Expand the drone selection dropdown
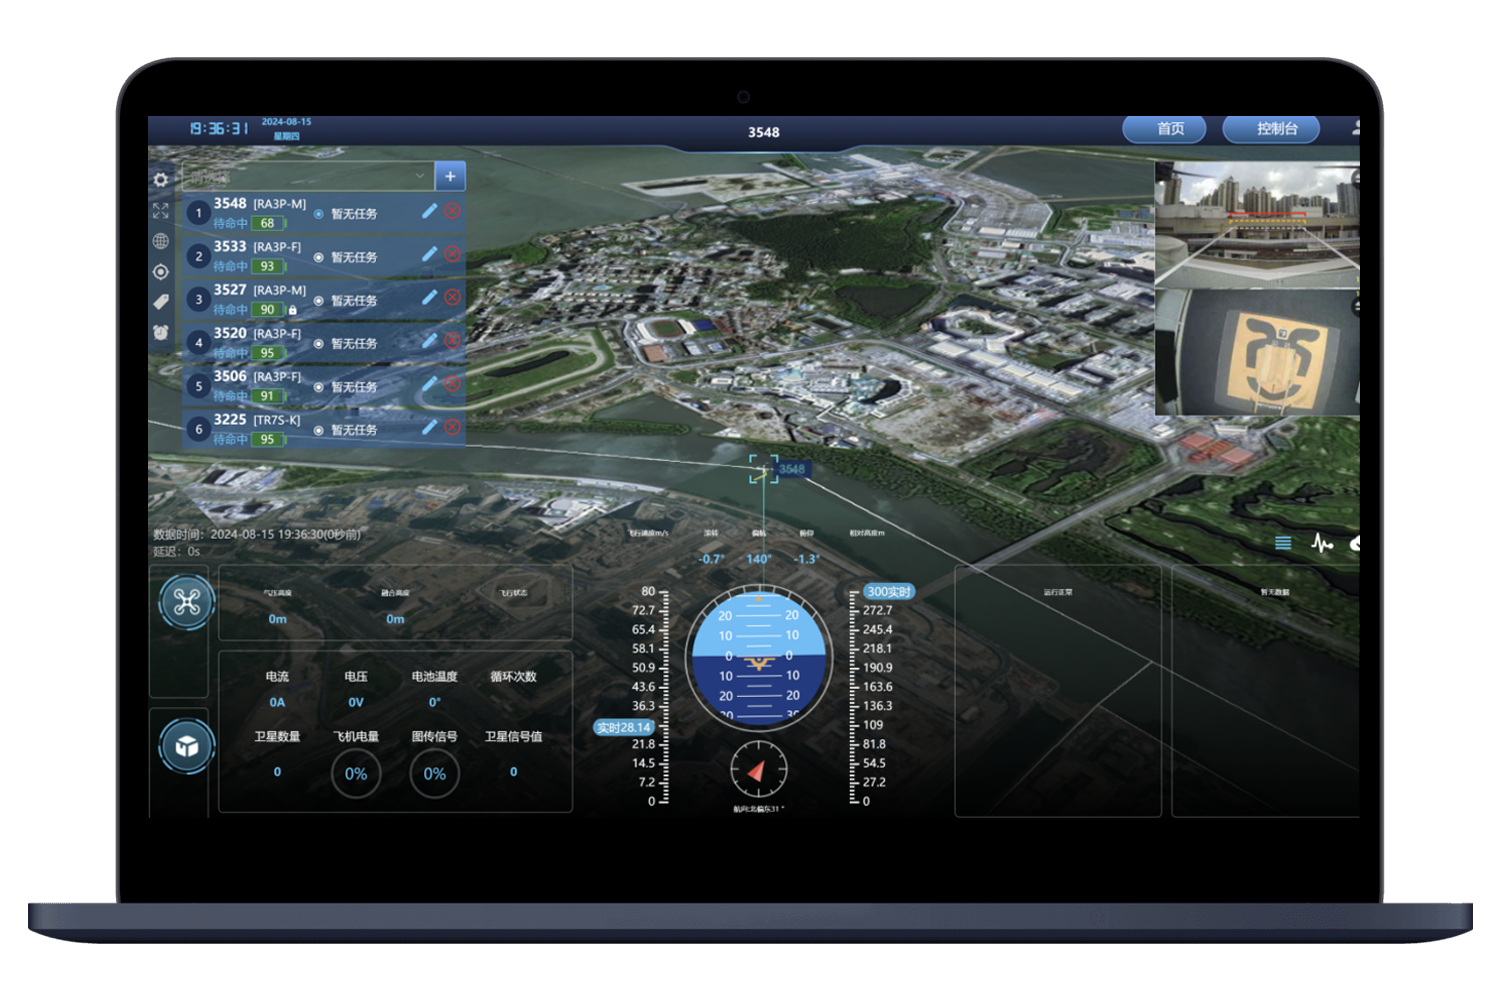Viewport: 1500px width, 1000px height. coord(419,177)
